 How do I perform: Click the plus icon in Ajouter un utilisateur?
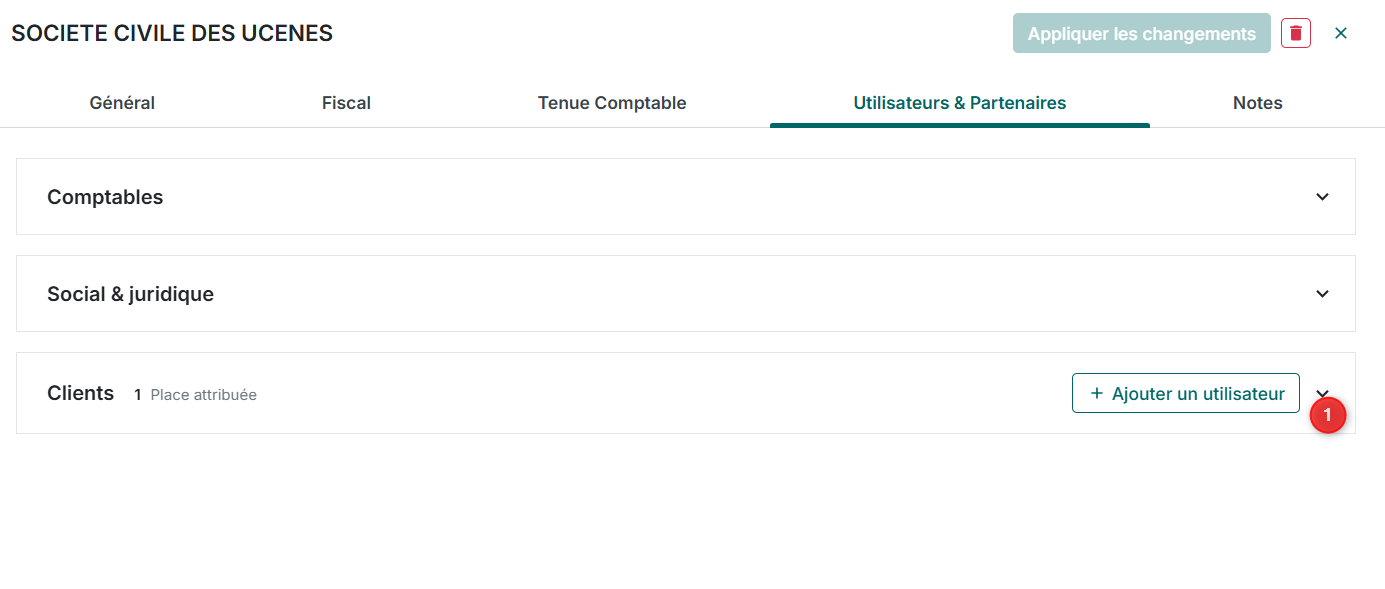[x=1097, y=393]
